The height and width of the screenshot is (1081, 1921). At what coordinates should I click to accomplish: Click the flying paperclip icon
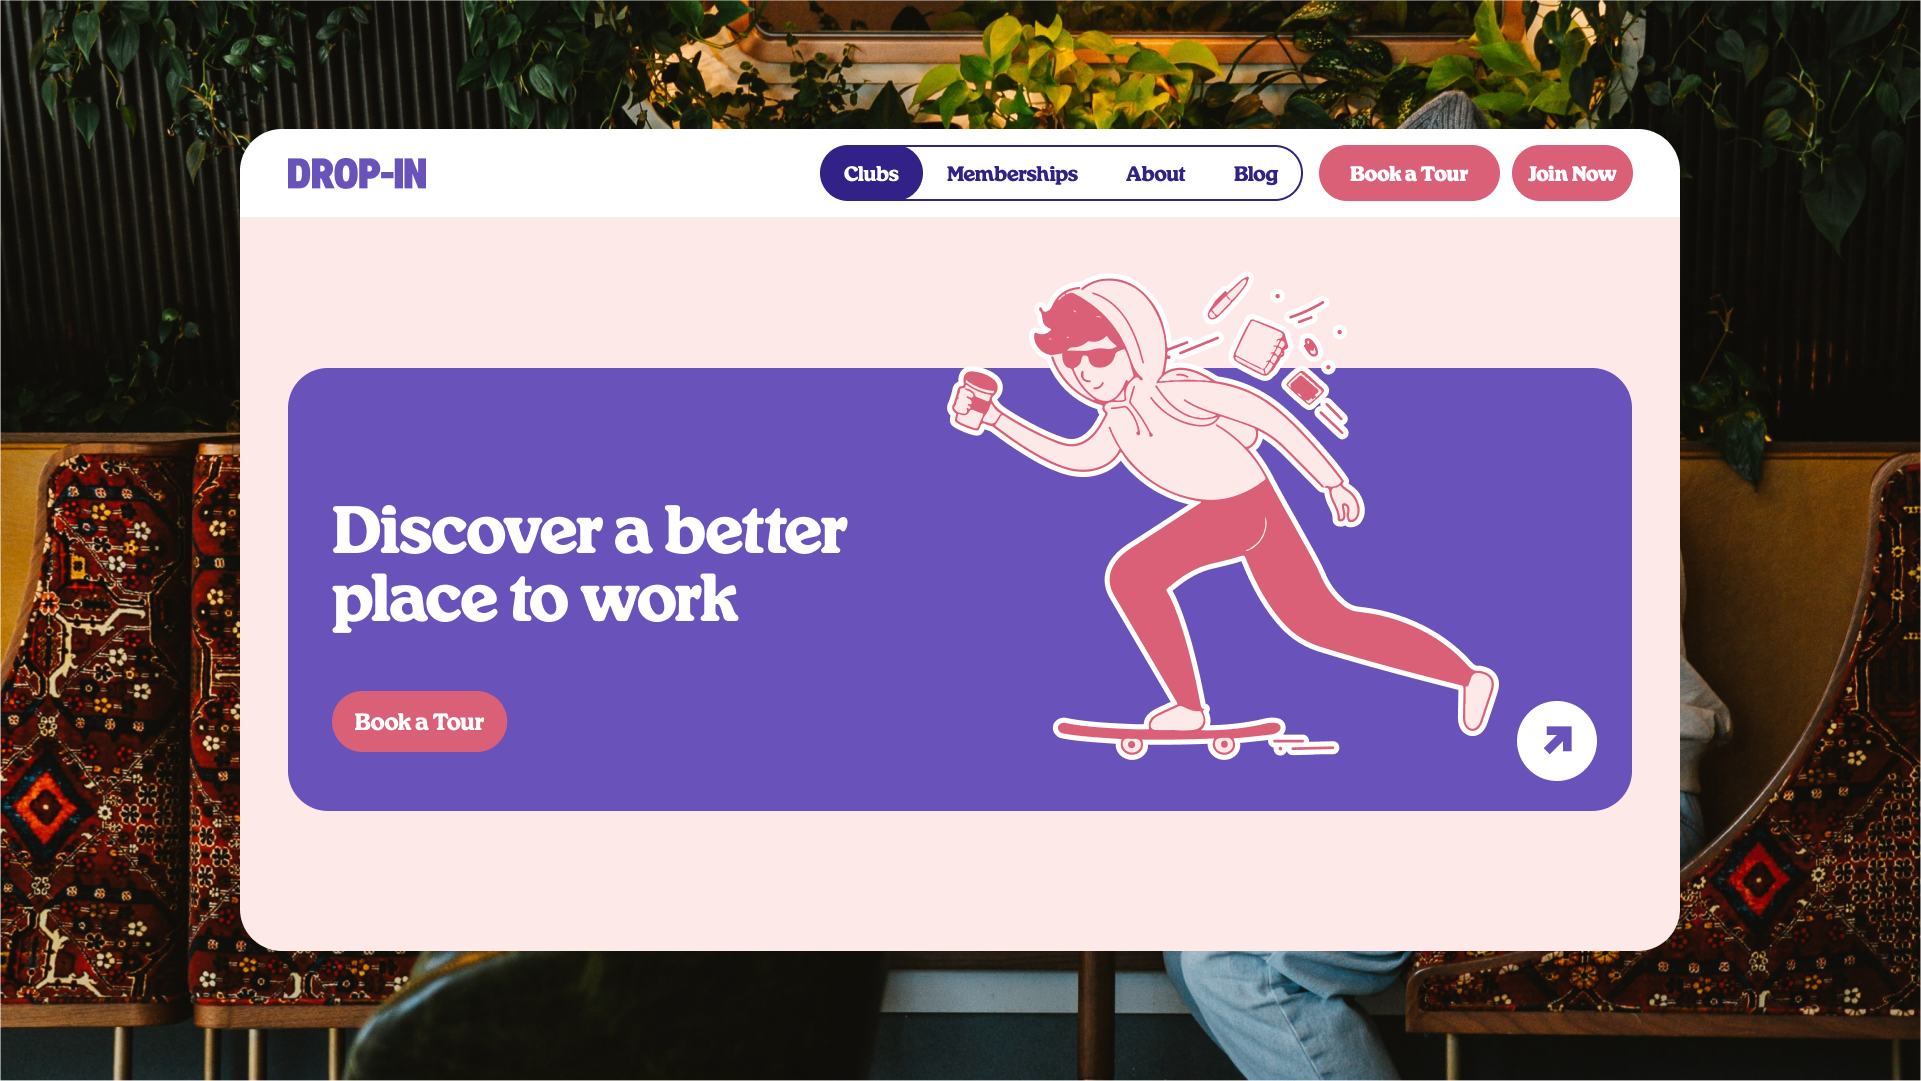coord(1310,347)
